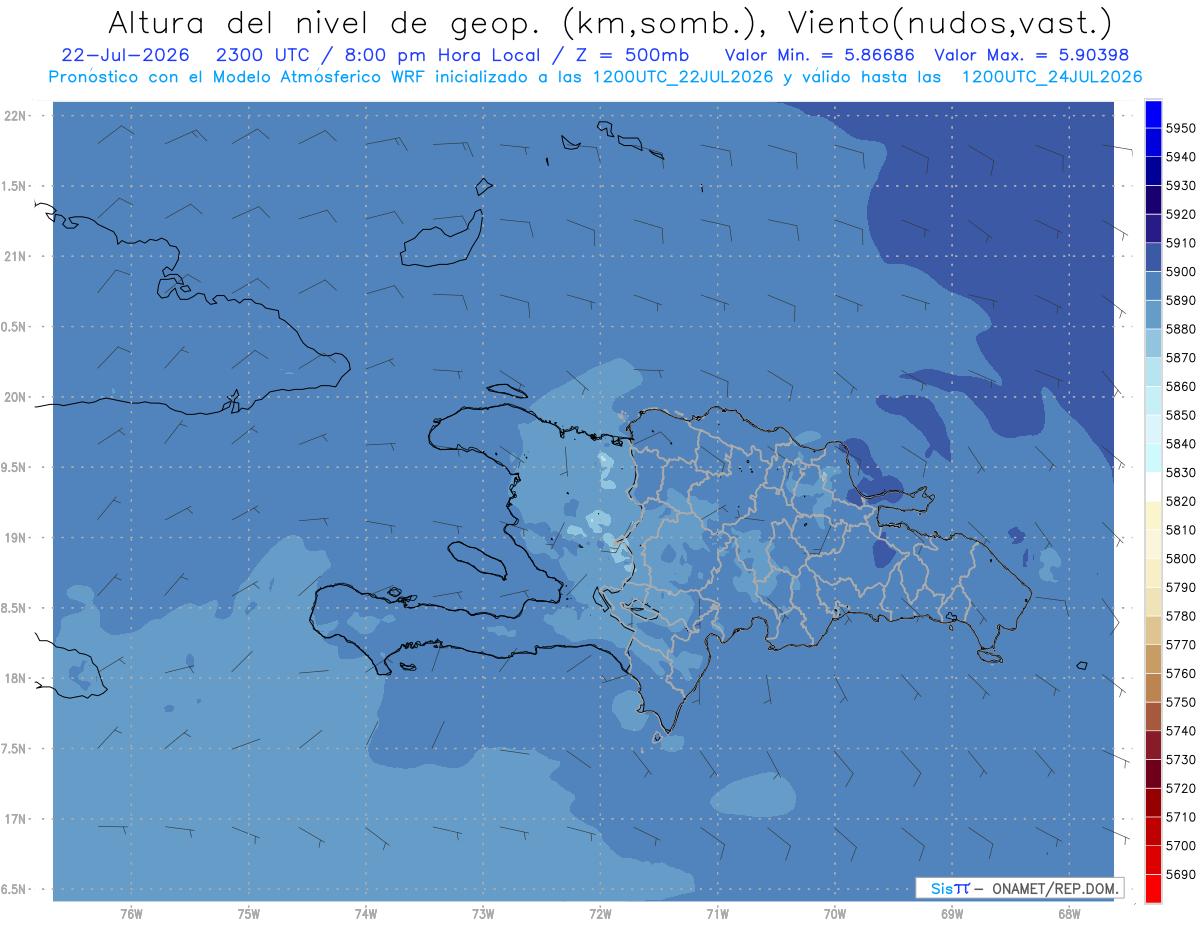Click the 70W longitude label
Screen dimensions: 1200x927
[835, 913]
